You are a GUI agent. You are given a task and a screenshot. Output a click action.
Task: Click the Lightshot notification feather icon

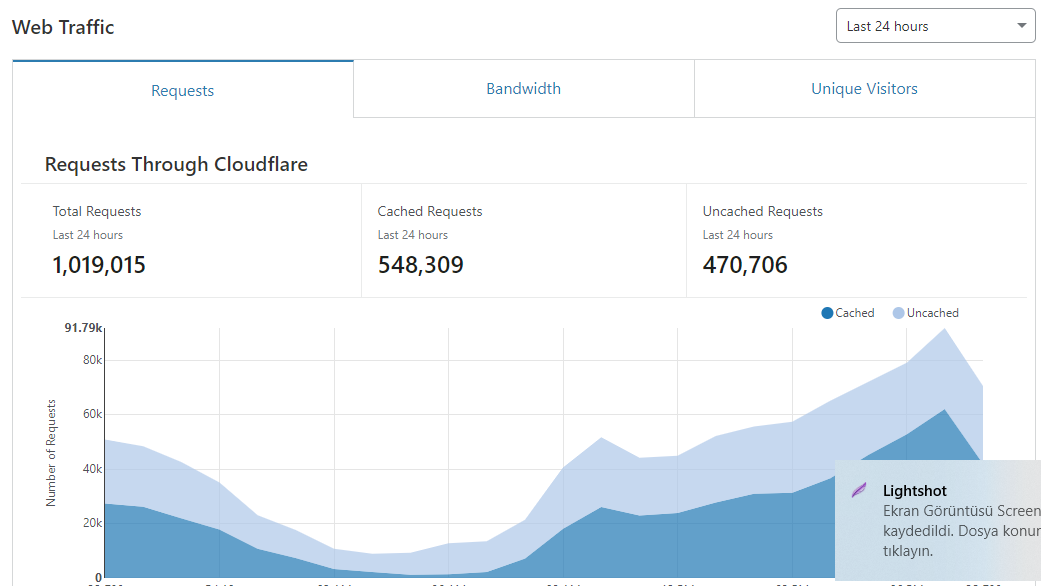(x=859, y=491)
